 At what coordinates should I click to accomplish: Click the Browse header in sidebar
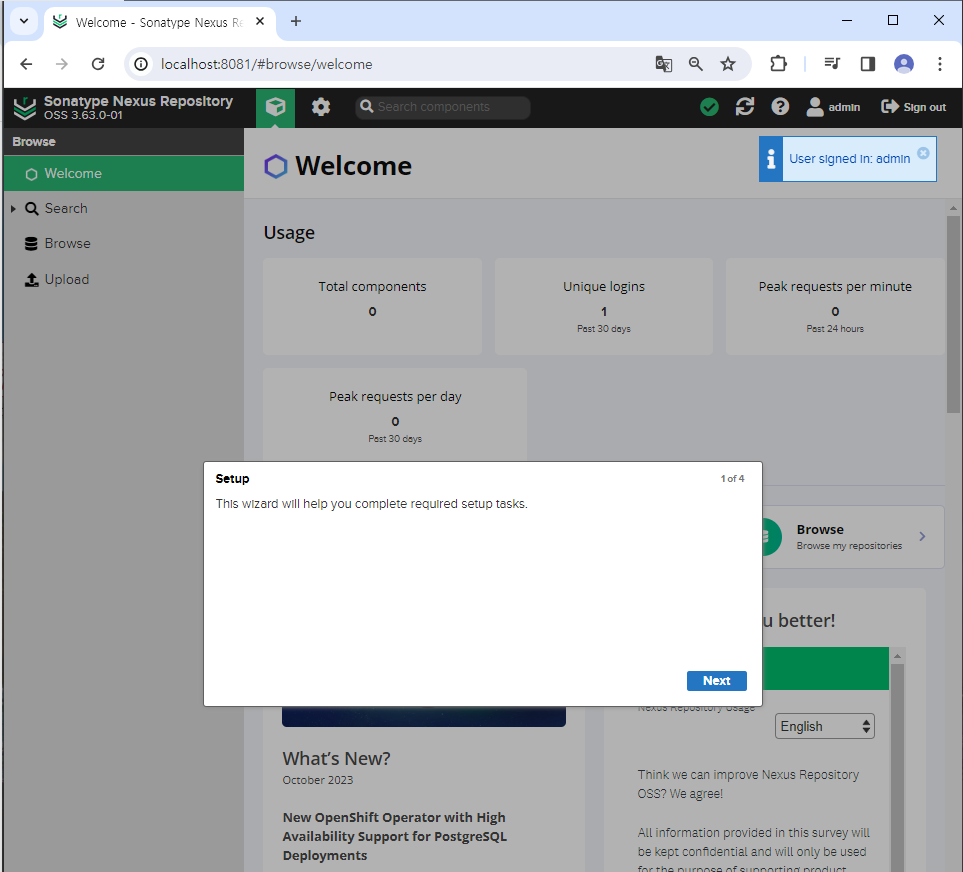34,142
